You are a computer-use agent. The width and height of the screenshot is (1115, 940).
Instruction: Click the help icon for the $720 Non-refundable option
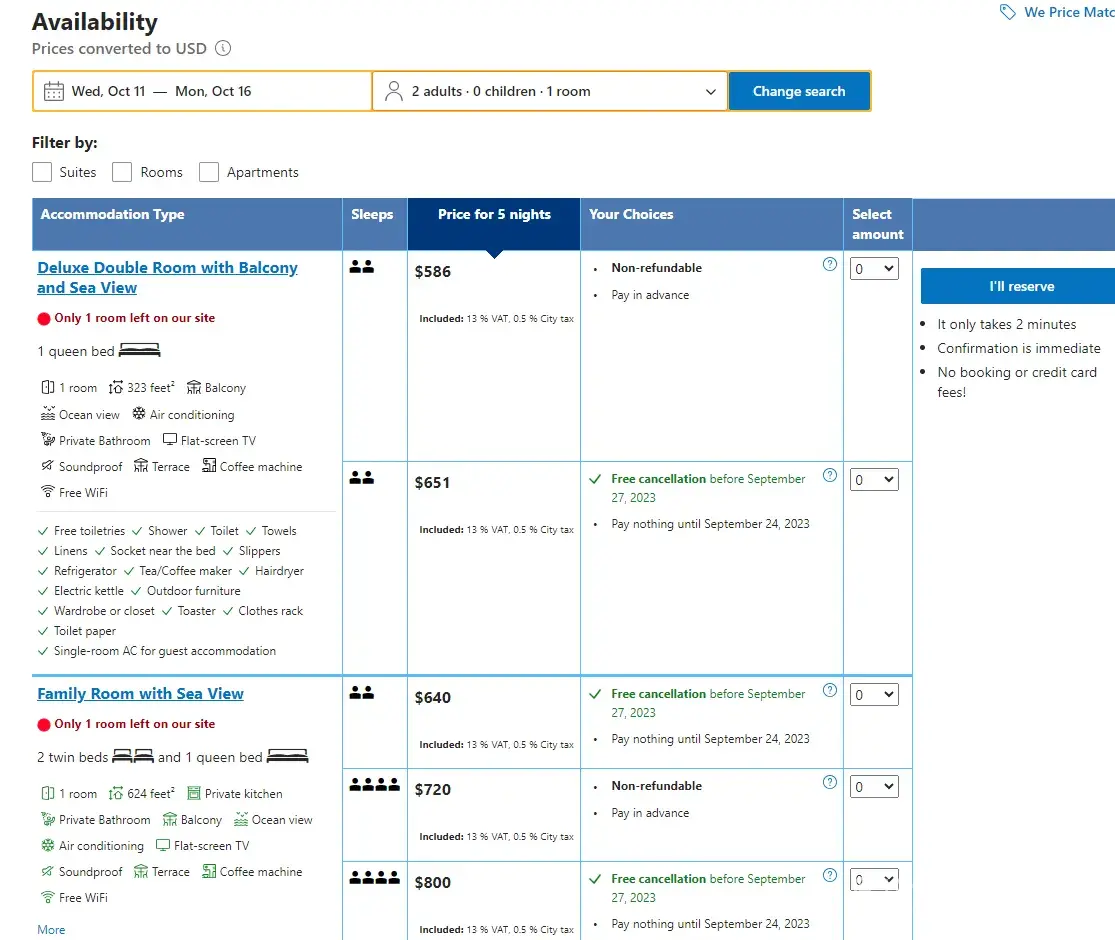[829, 783]
